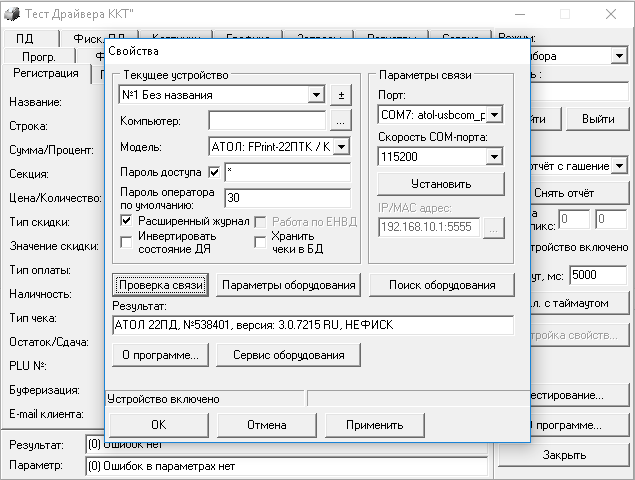The height and width of the screenshot is (480, 635).
Task: Open Параметры оборудования
Action: click(288, 285)
